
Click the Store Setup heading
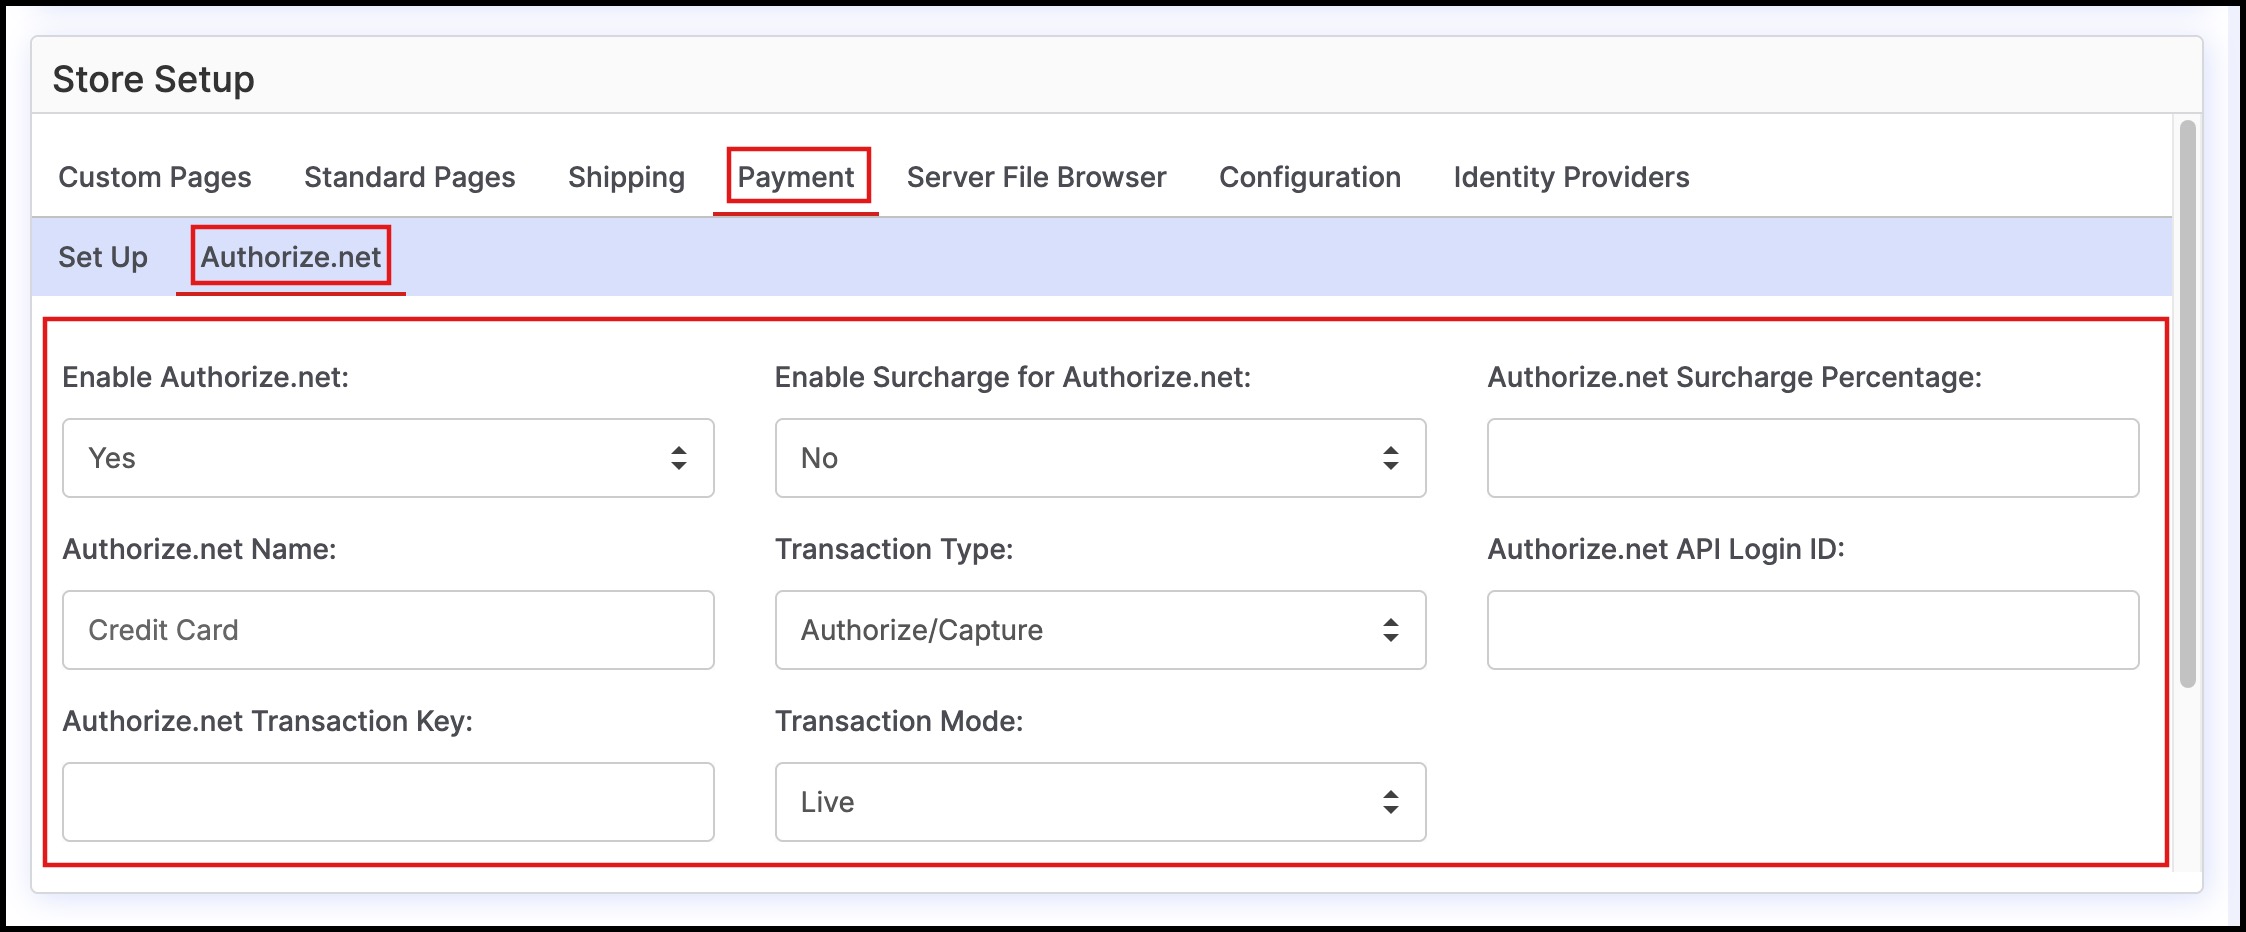point(153,79)
